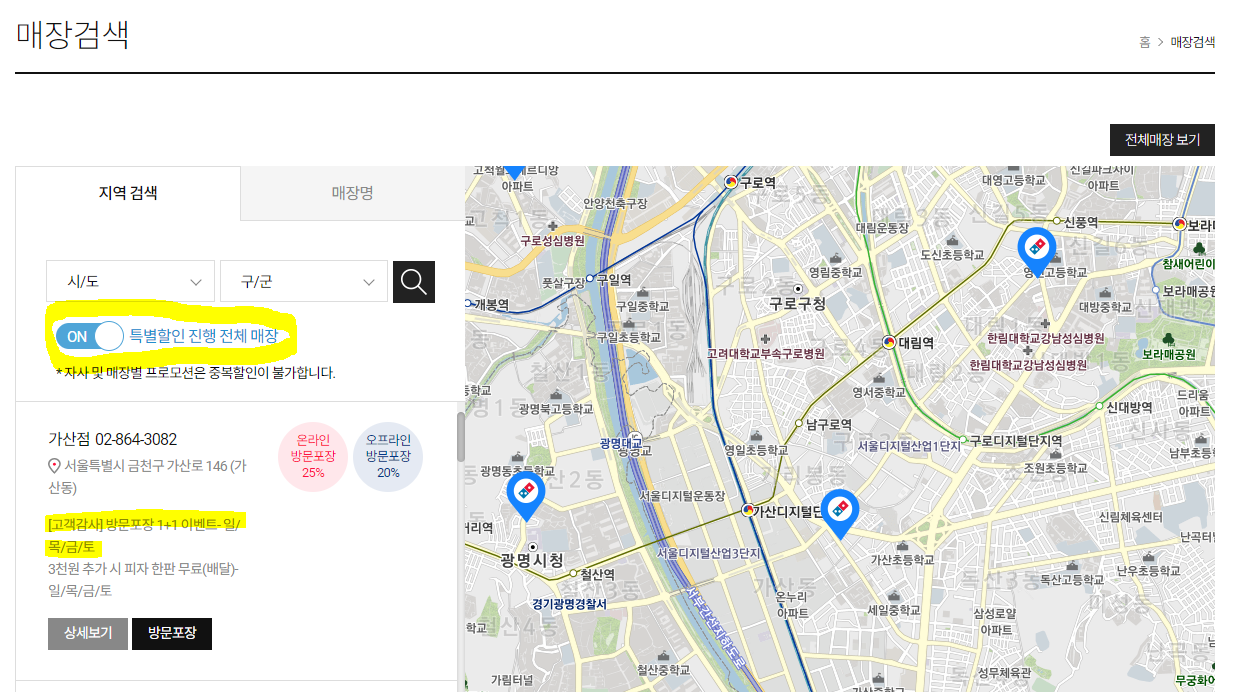Select Domino's map pin near 광명동초등학교
The image size is (1235, 692).
[x=525, y=495]
